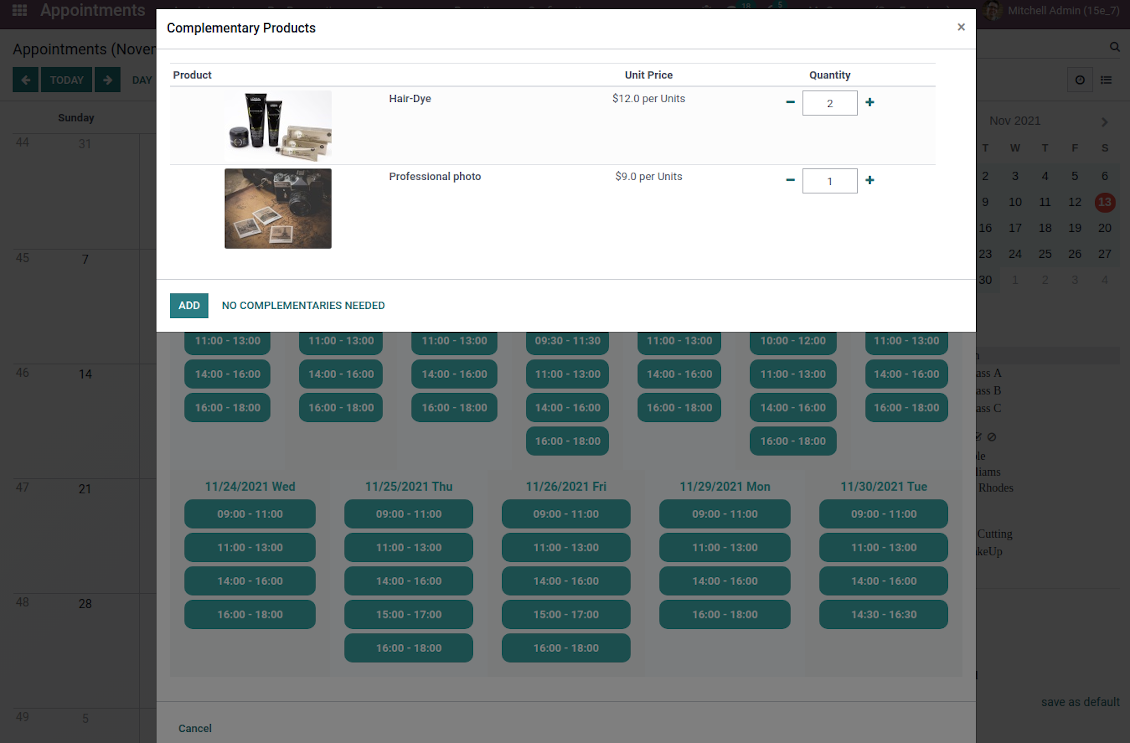
Task: Decrease Professional photo quantity with minus icon
Action: point(790,180)
